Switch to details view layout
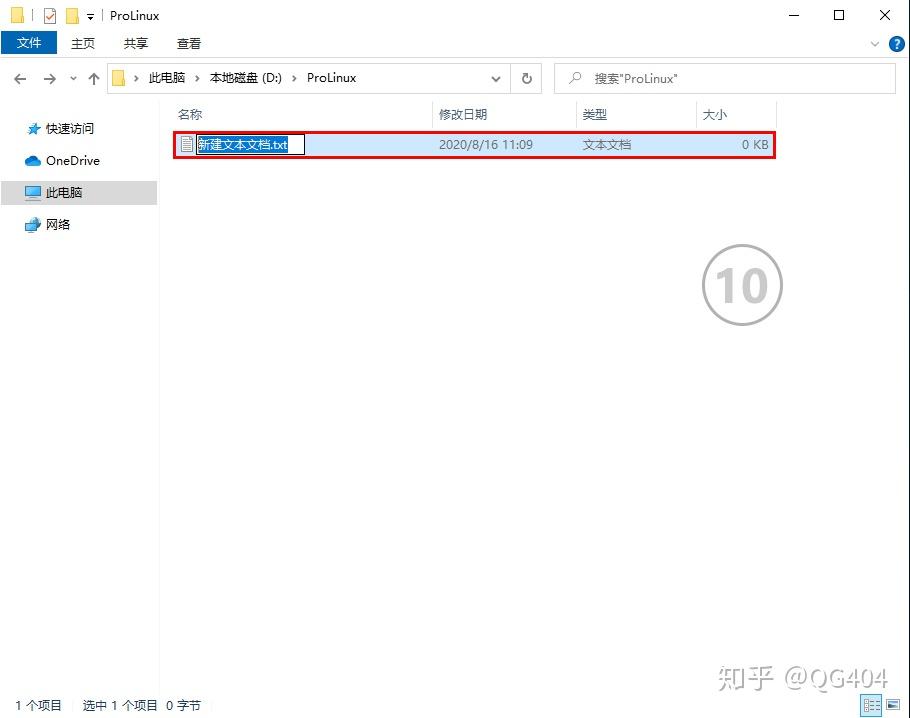This screenshot has height=718, width=910. [x=871, y=705]
